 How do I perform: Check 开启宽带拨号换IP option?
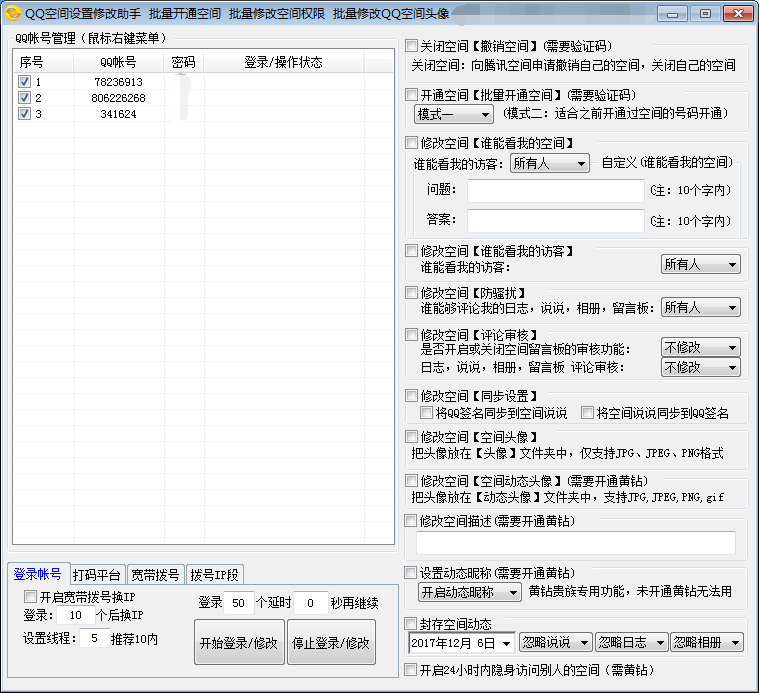tap(30, 596)
